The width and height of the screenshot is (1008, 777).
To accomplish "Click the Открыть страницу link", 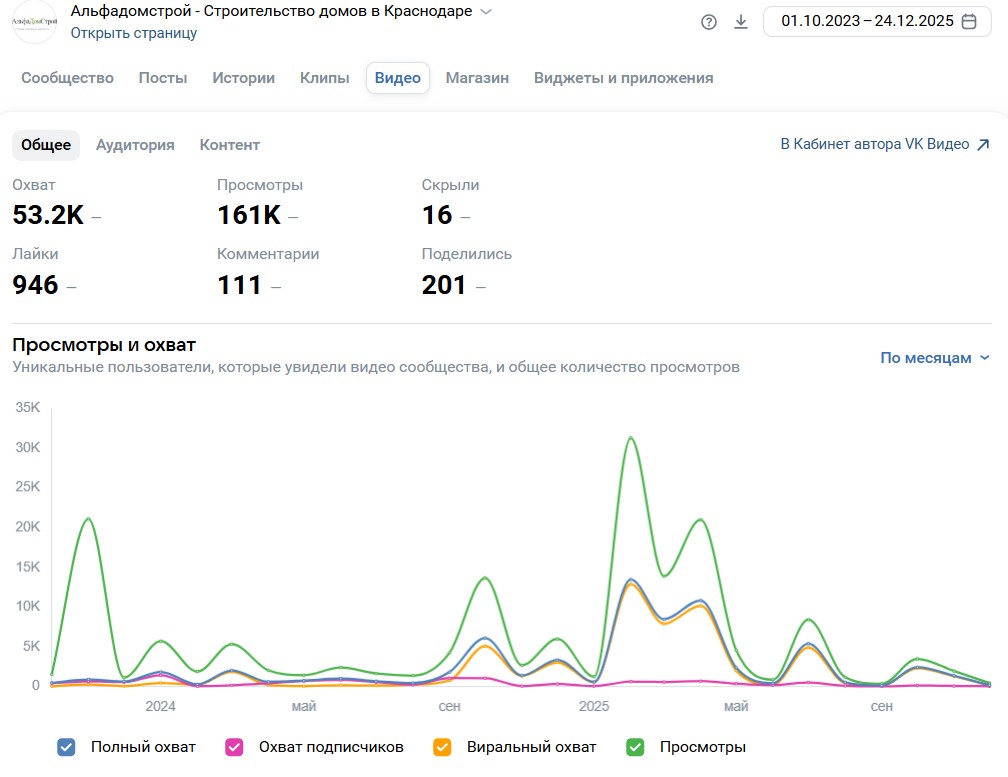I will [x=134, y=33].
